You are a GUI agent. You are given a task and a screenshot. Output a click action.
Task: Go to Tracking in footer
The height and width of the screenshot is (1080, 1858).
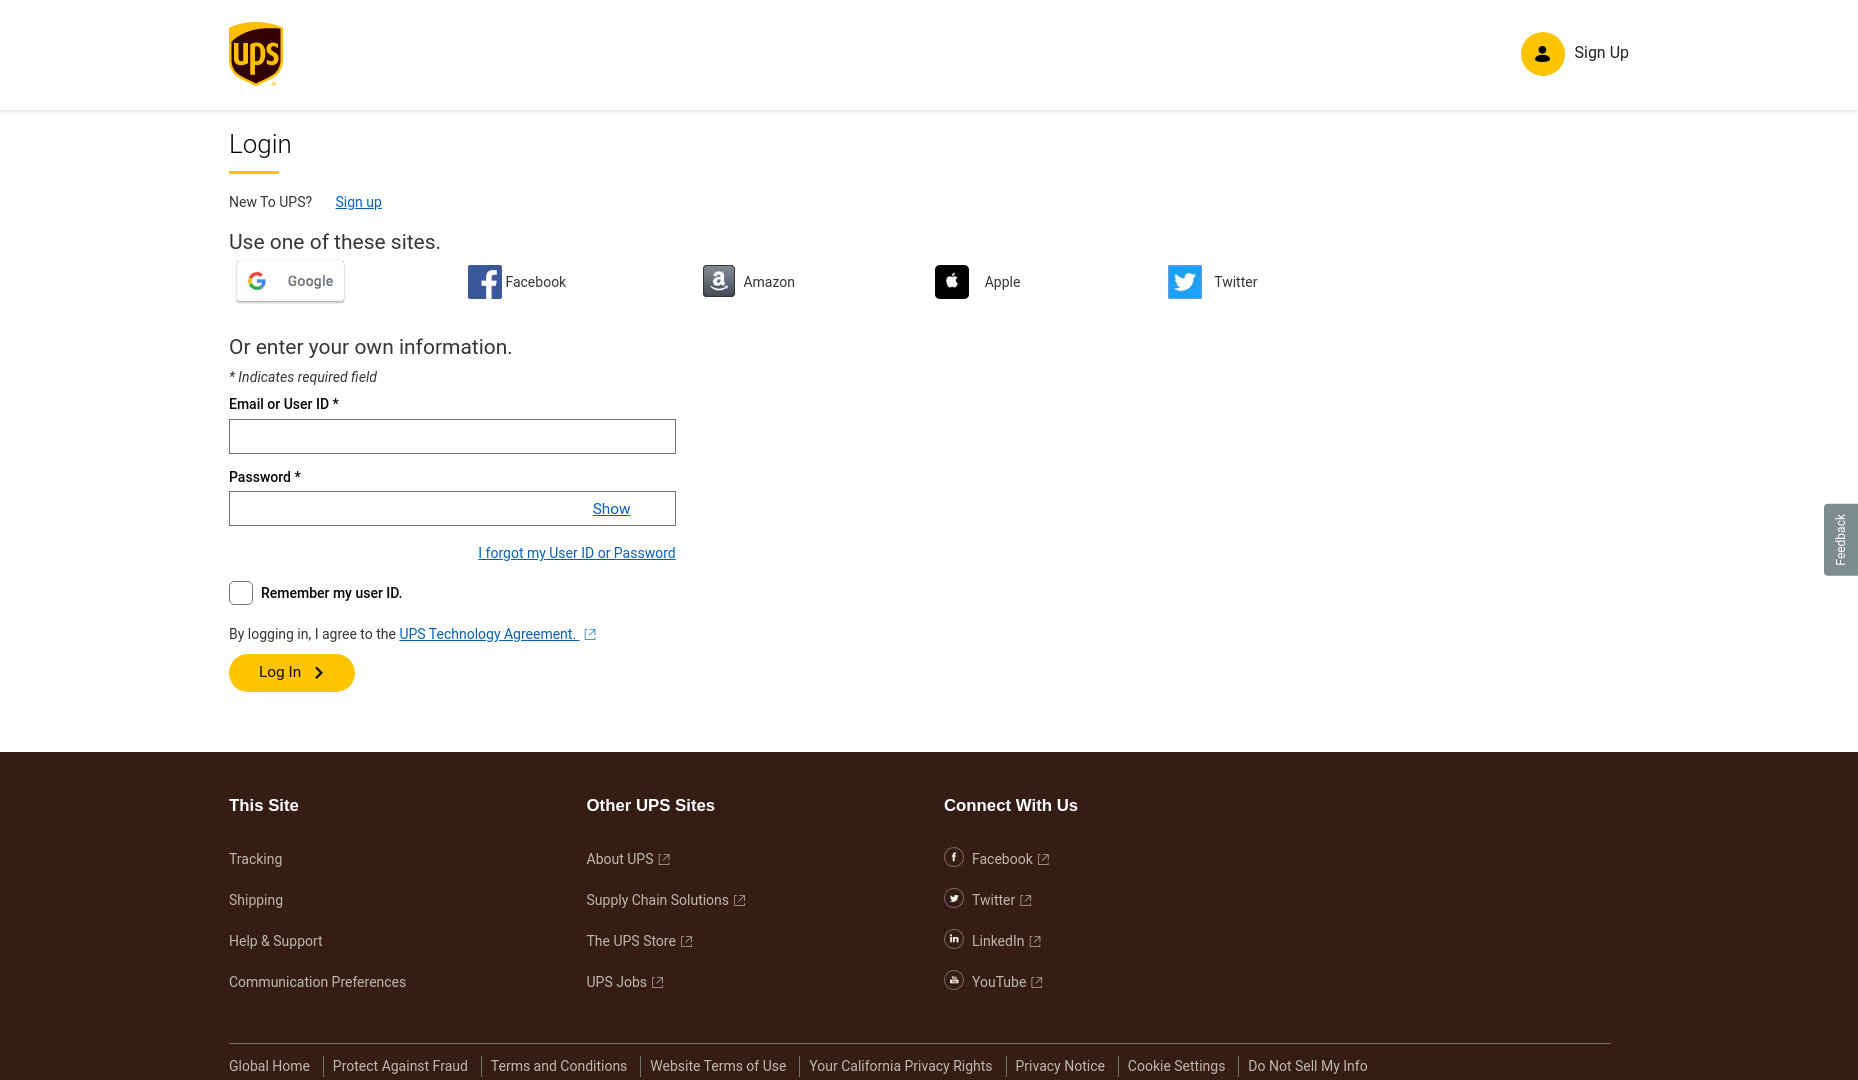pyautogui.click(x=255, y=859)
